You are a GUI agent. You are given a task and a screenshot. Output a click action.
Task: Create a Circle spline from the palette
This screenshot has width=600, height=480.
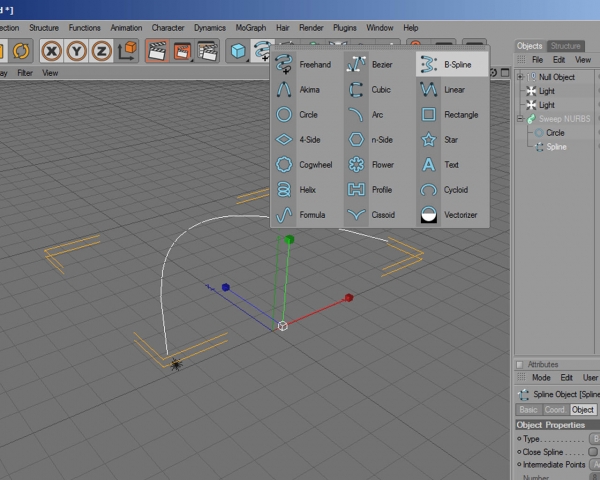click(305, 114)
